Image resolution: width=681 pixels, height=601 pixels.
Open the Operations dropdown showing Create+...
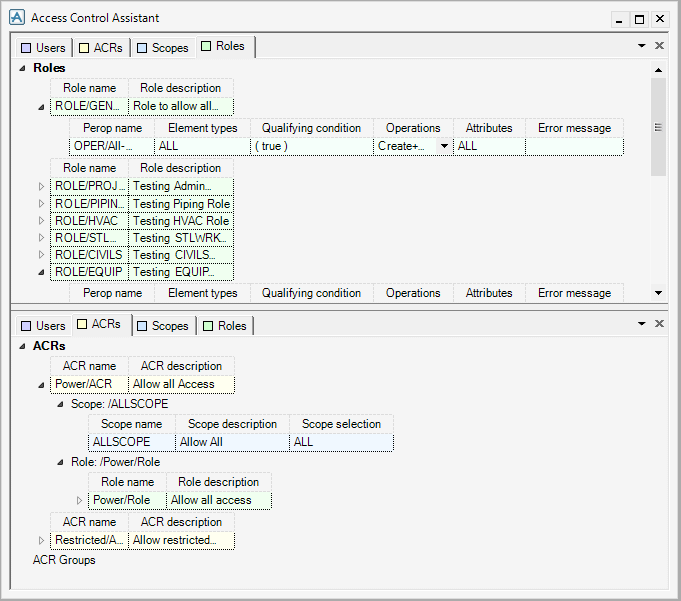click(444, 146)
